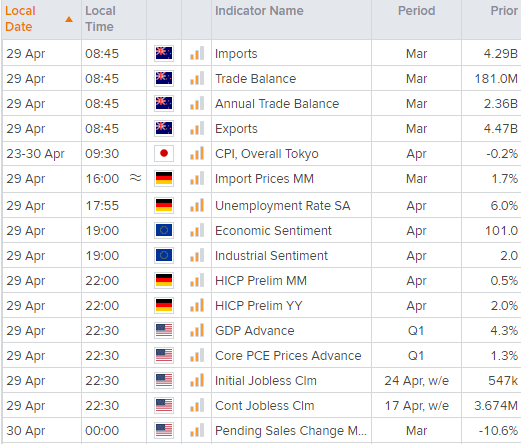Select the HICP Prelim YY indicator
Screen dimensions: 521x444
point(259,306)
